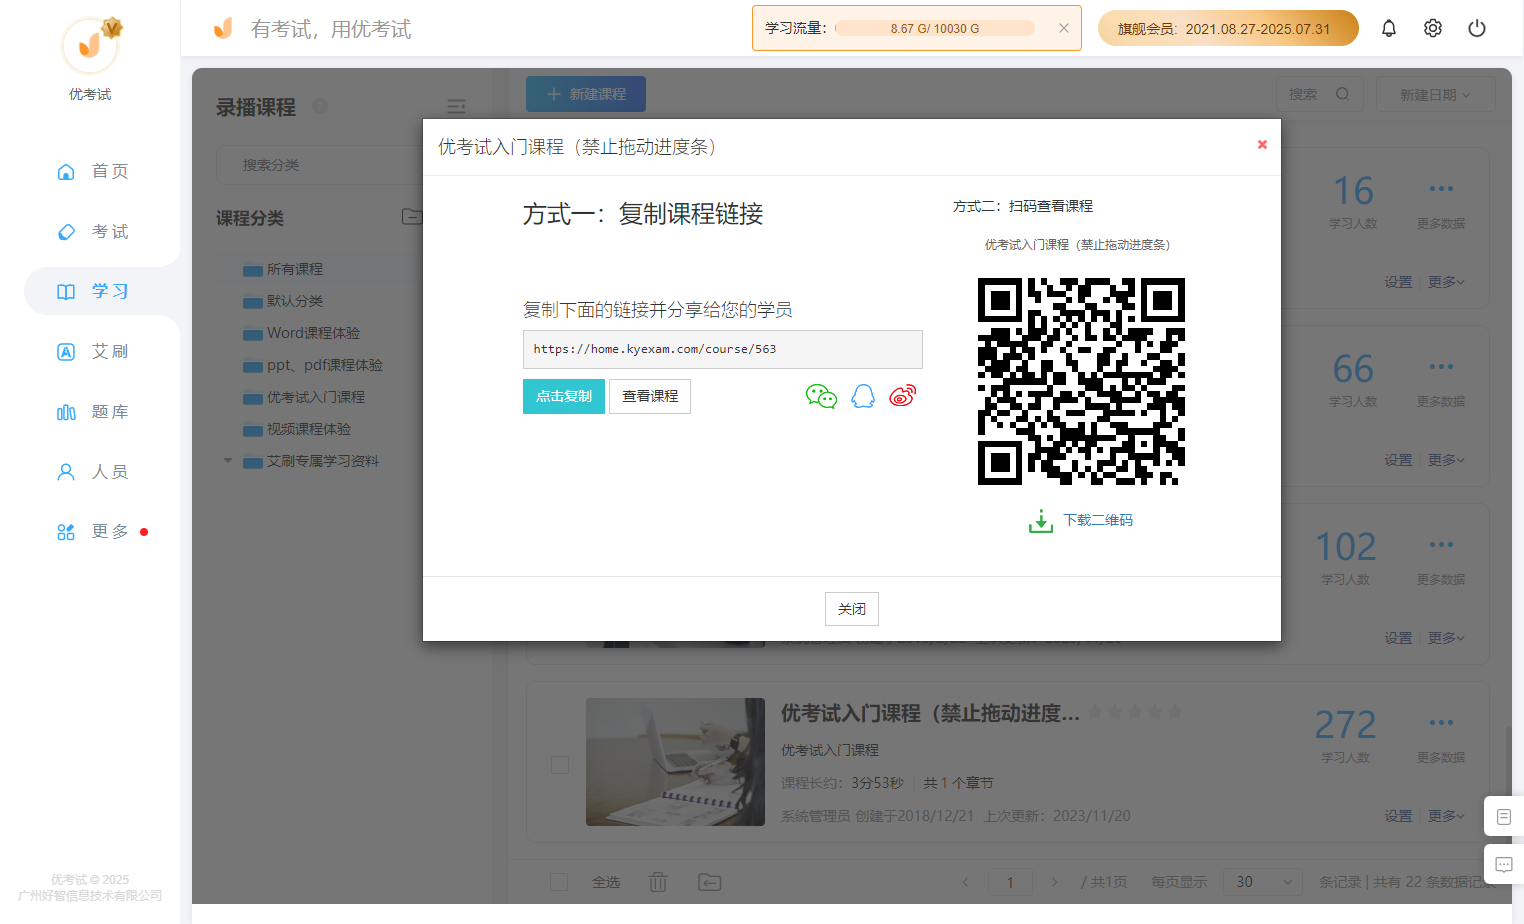Open more data dots beside 272

click(x=1441, y=722)
